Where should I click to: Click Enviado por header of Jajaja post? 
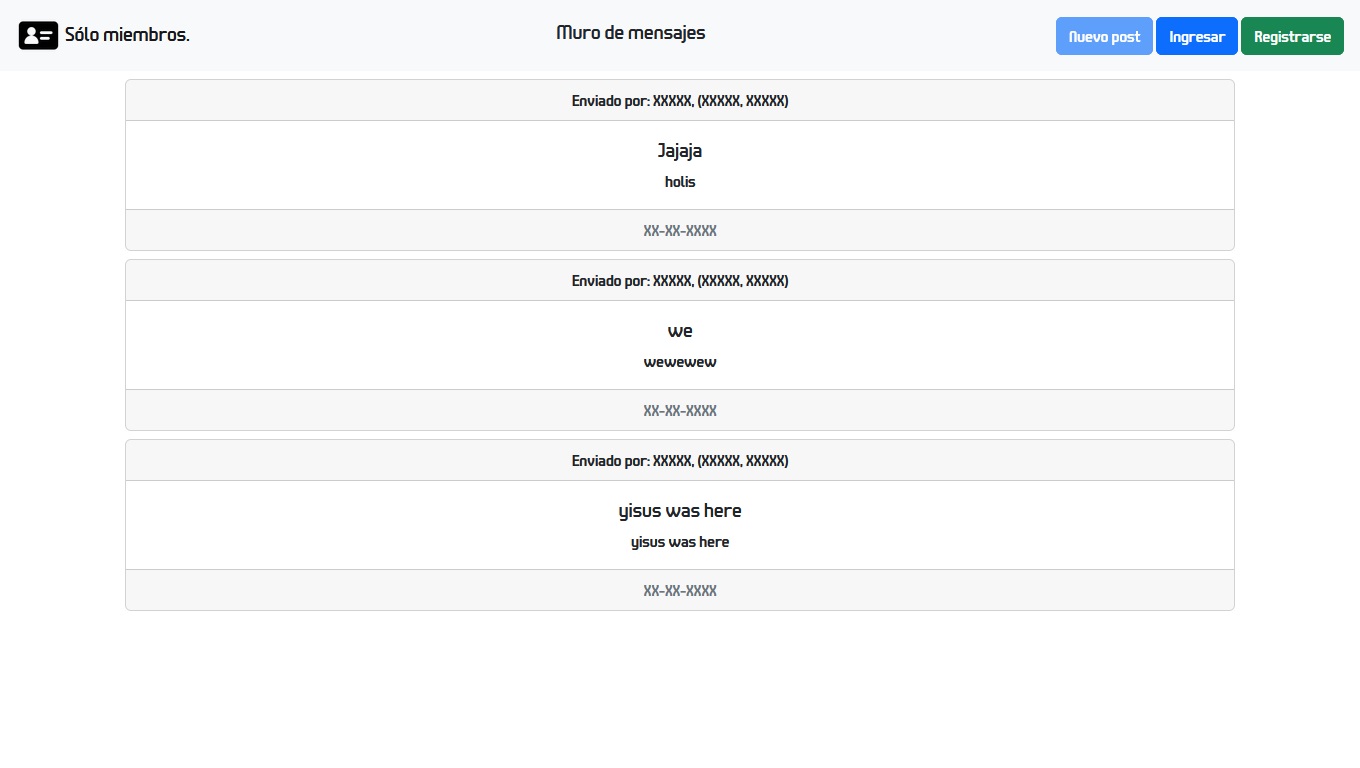click(680, 101)
